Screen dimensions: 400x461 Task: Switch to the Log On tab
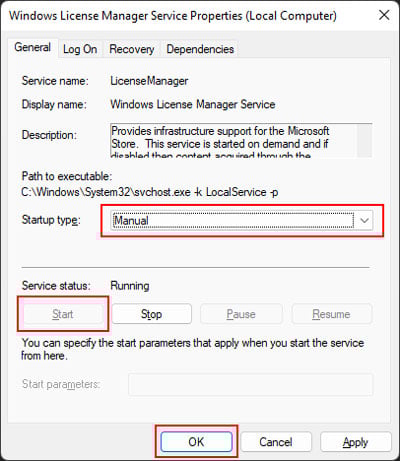pyautogui.click(x=80, y=49)
